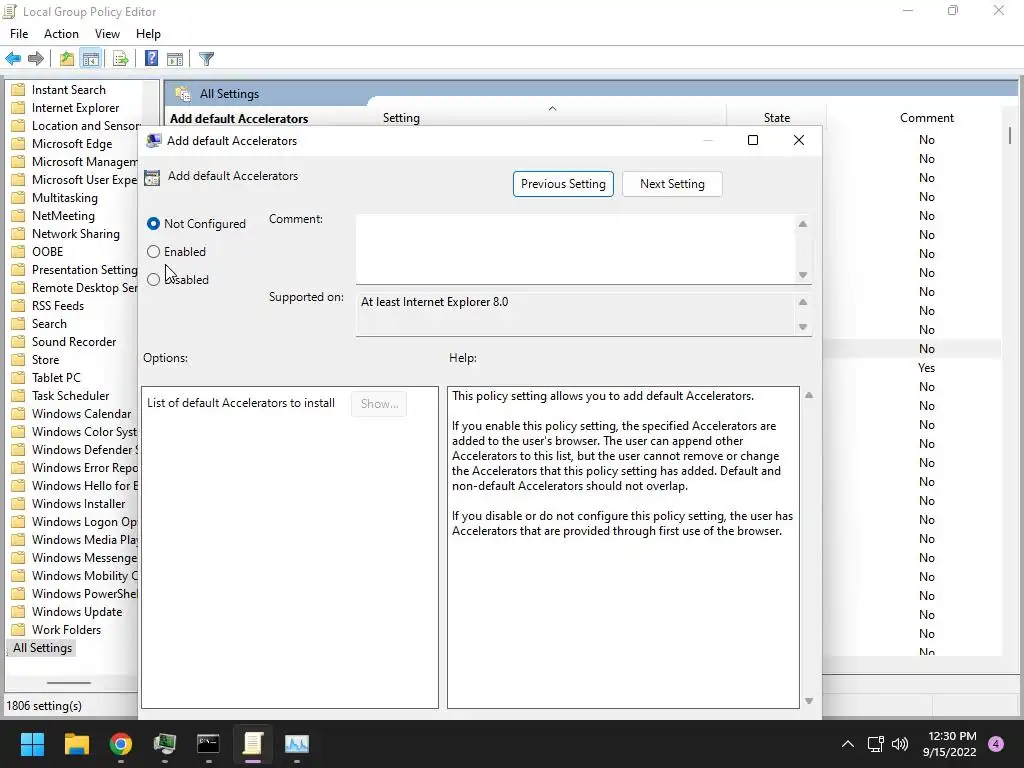Click Comment box scroll up arrow
The image size is (1024, 768).
[x=803, y=224]
